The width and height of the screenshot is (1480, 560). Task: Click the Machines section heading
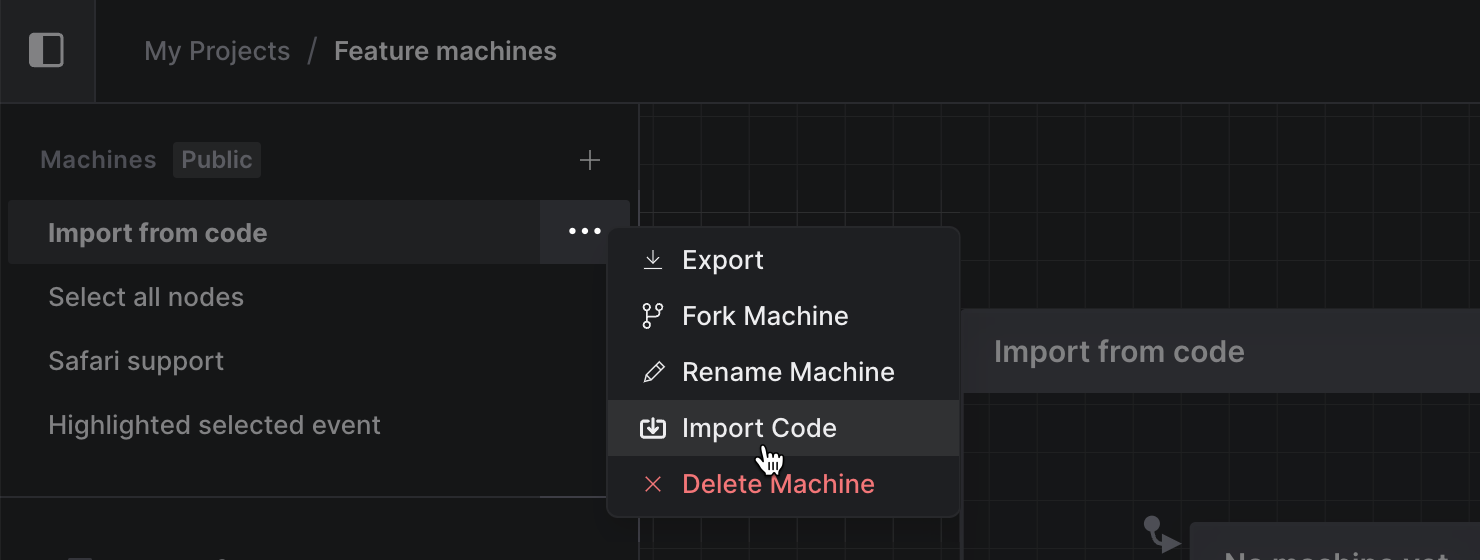coord(98,160)
